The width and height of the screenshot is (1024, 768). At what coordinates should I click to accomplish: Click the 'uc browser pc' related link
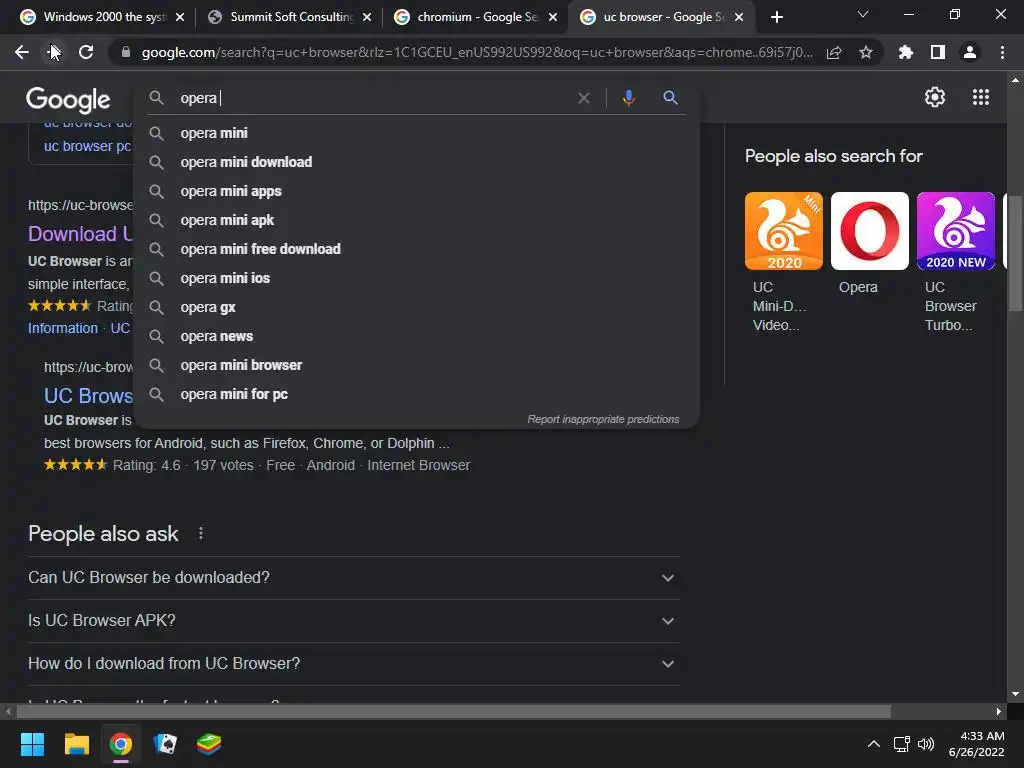[x=88, y=146]
